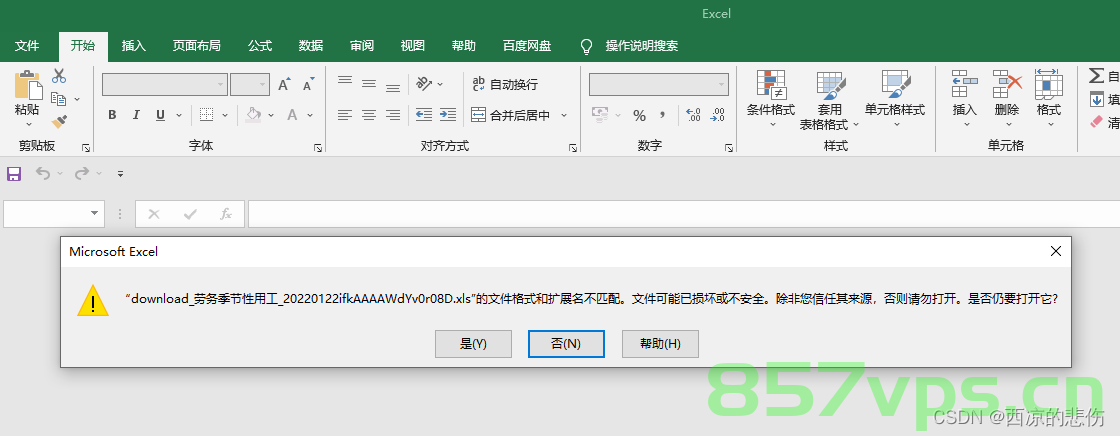Switch to the 插入 ribbon tab

134,46
